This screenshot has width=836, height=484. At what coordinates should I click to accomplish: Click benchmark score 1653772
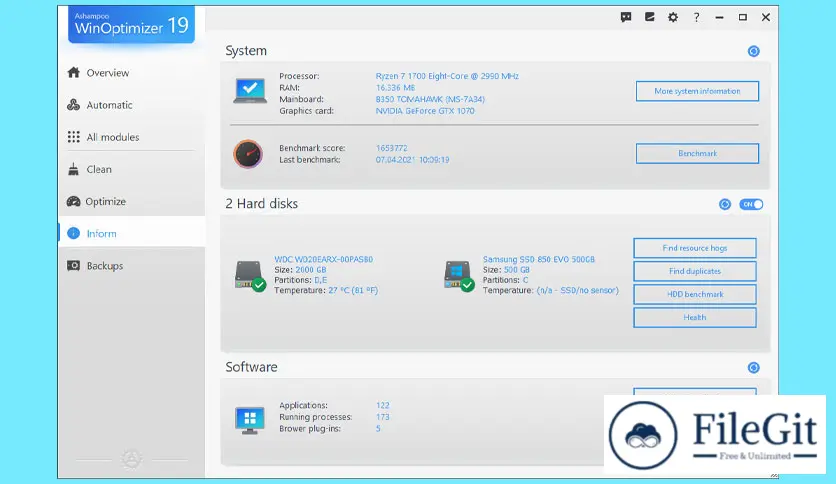point(391,148)
